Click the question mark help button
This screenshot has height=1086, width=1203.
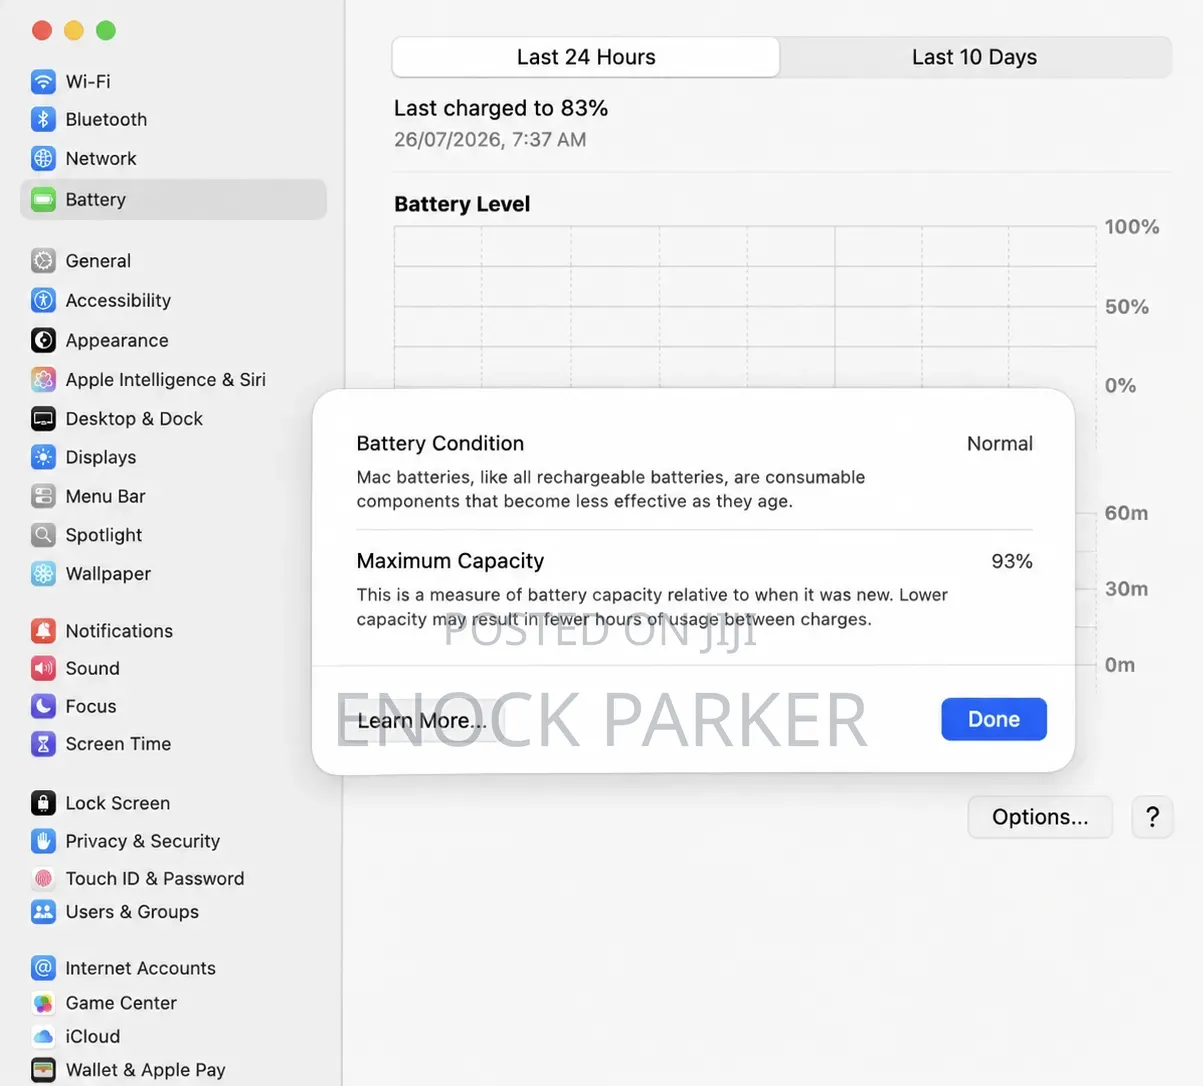coord(1152,817)
